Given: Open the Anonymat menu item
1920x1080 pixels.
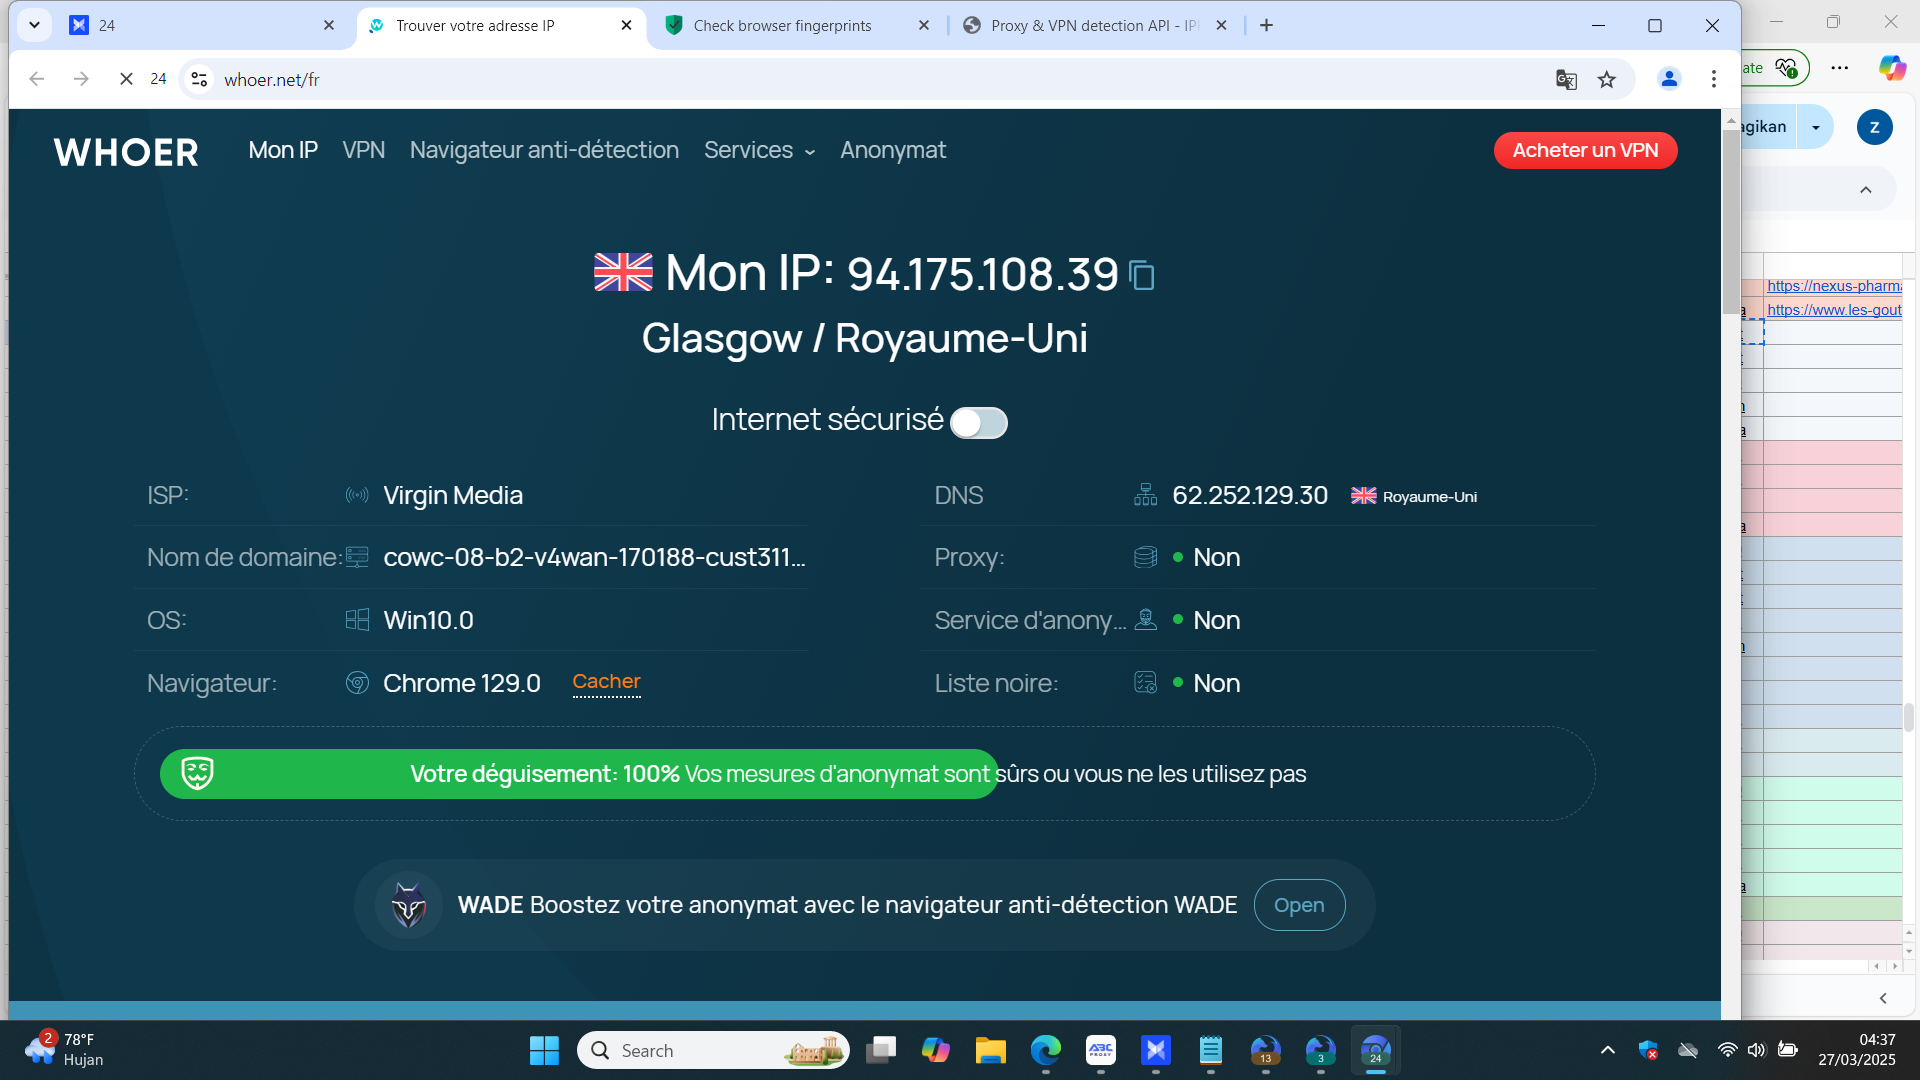Looking at the screenshot, I should pyautogui.click(x=892, y=150).
